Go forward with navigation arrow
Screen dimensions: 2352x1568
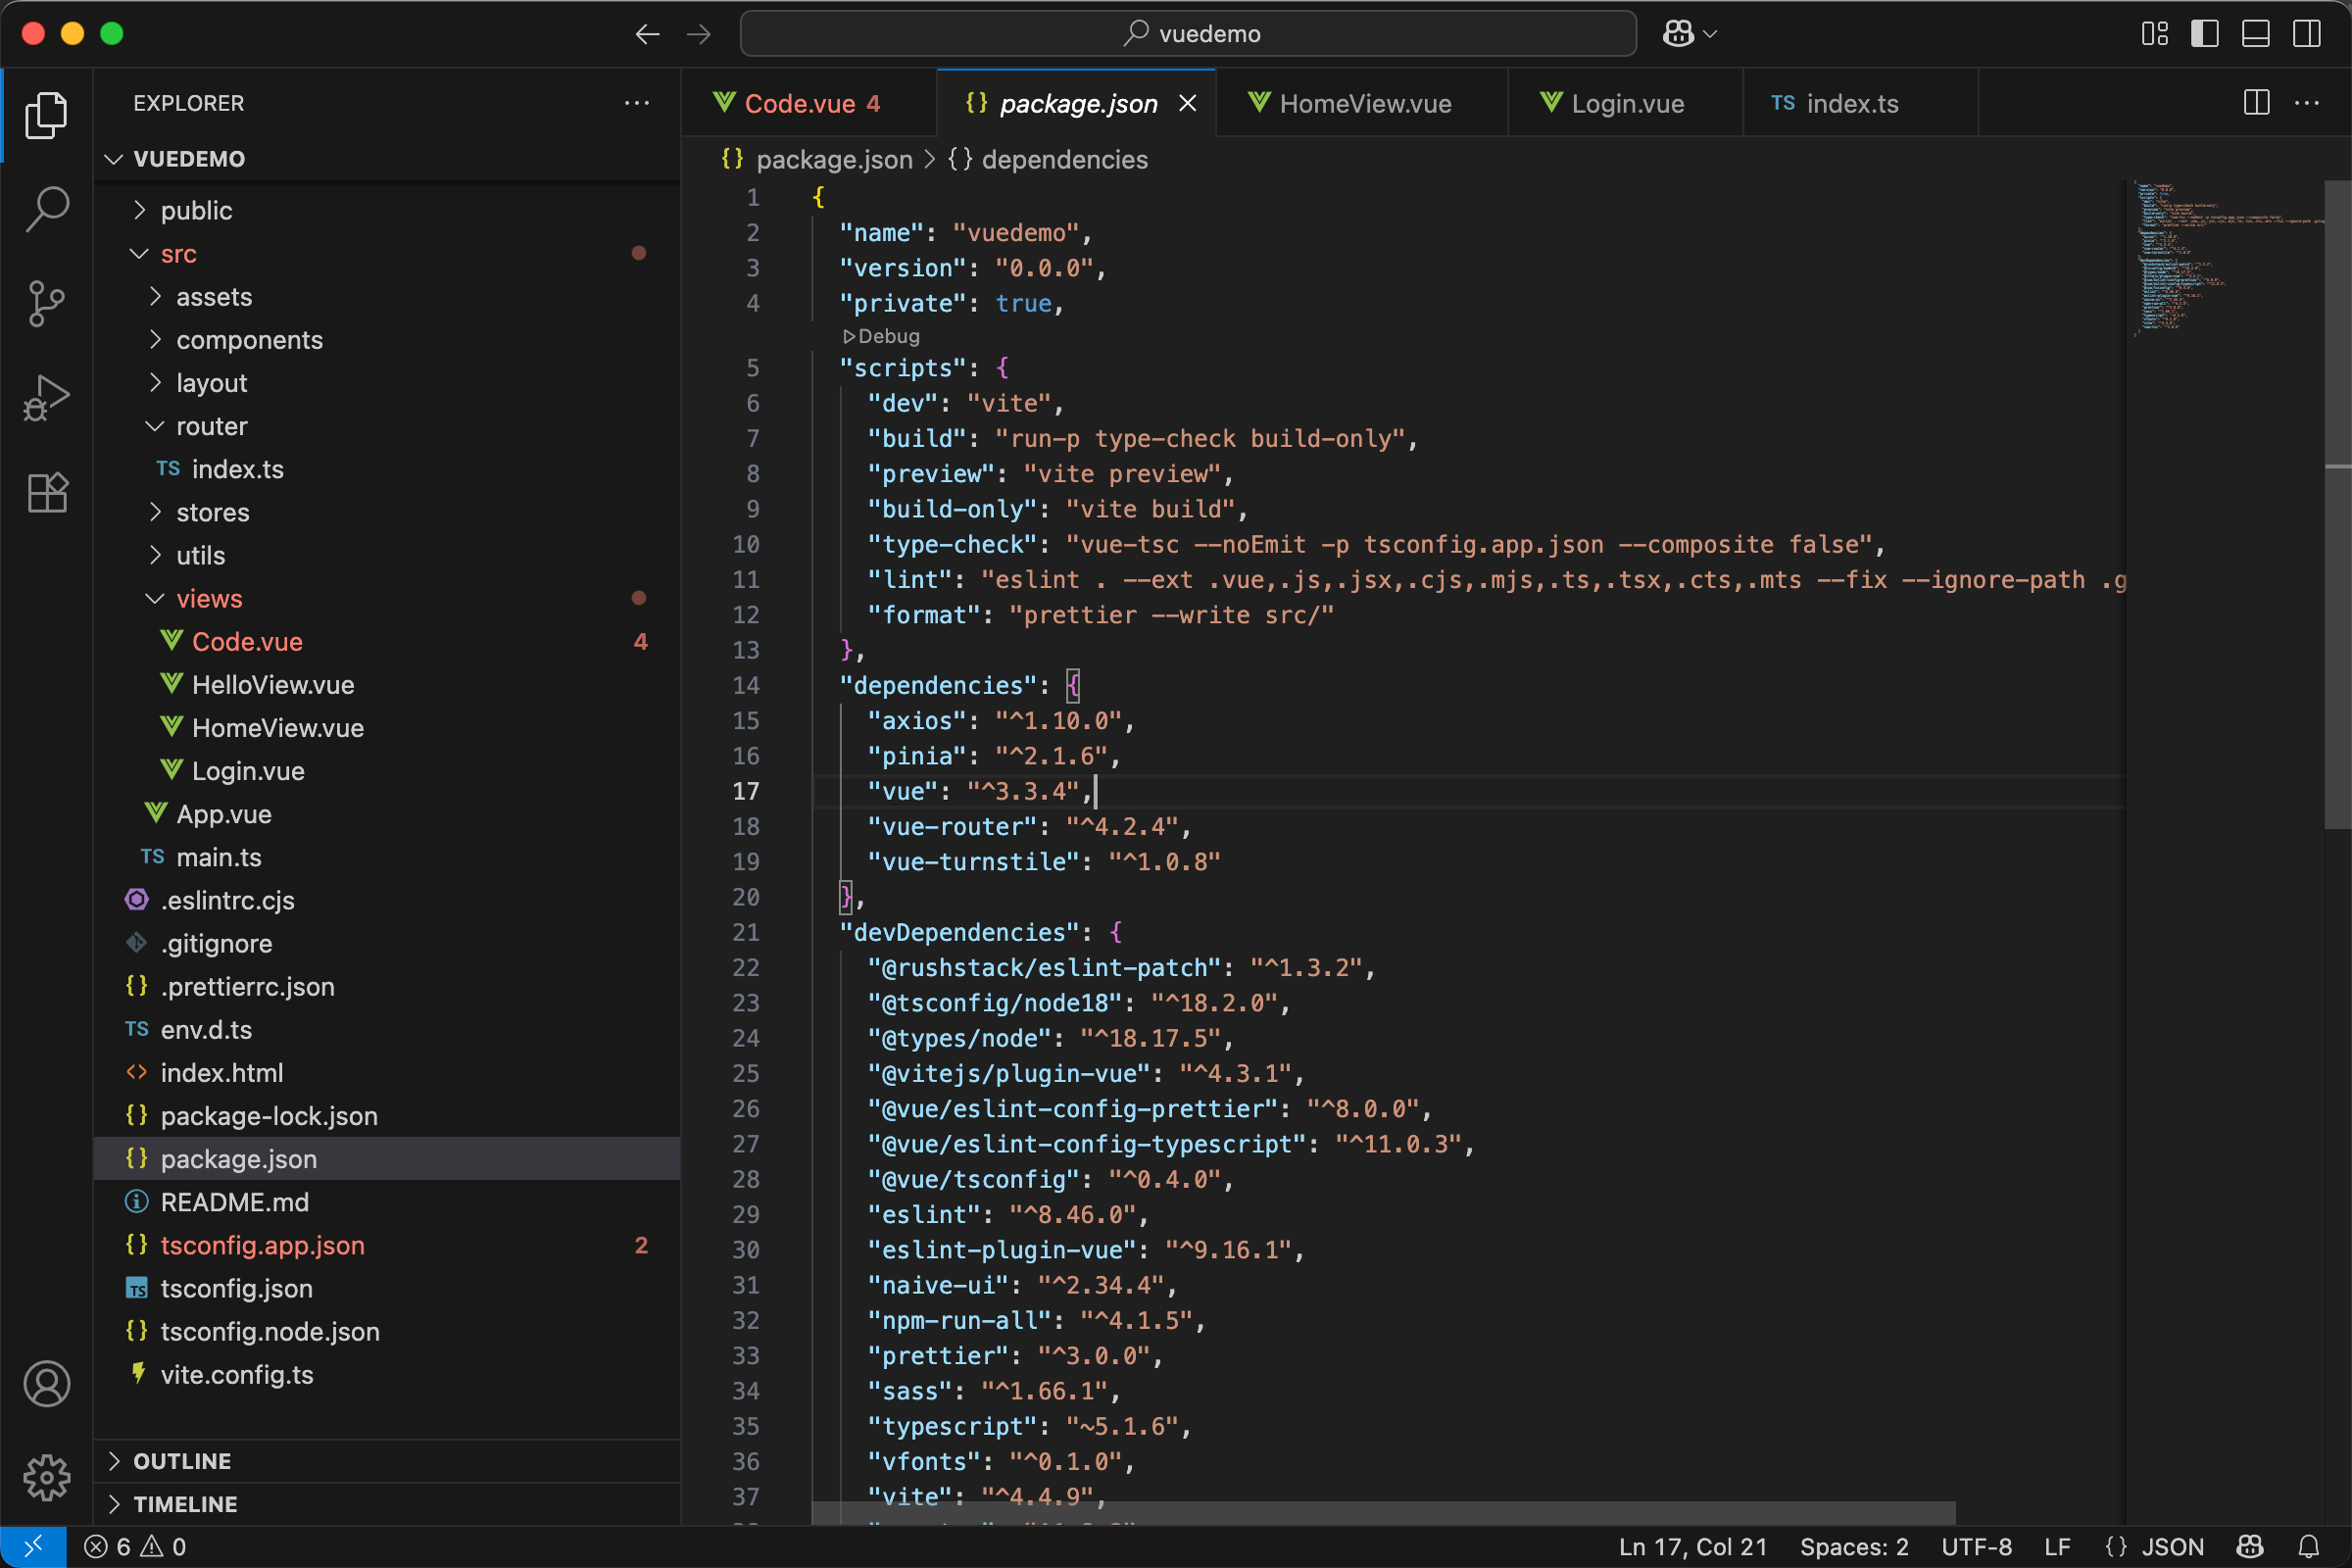click(699, 34)
